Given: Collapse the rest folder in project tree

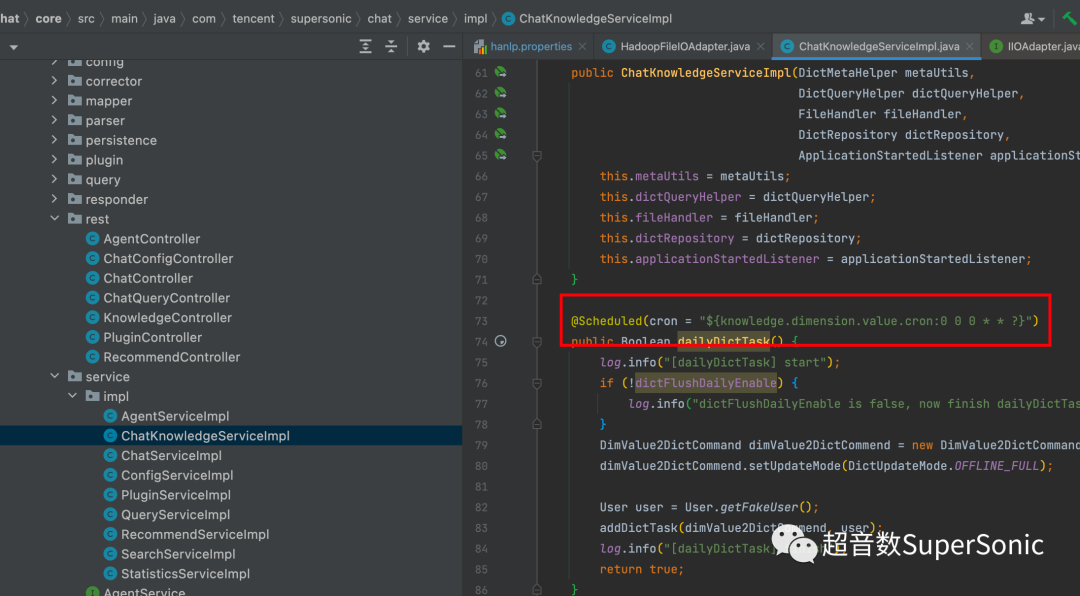Looking at the screenshot, I should click(55, 219).
